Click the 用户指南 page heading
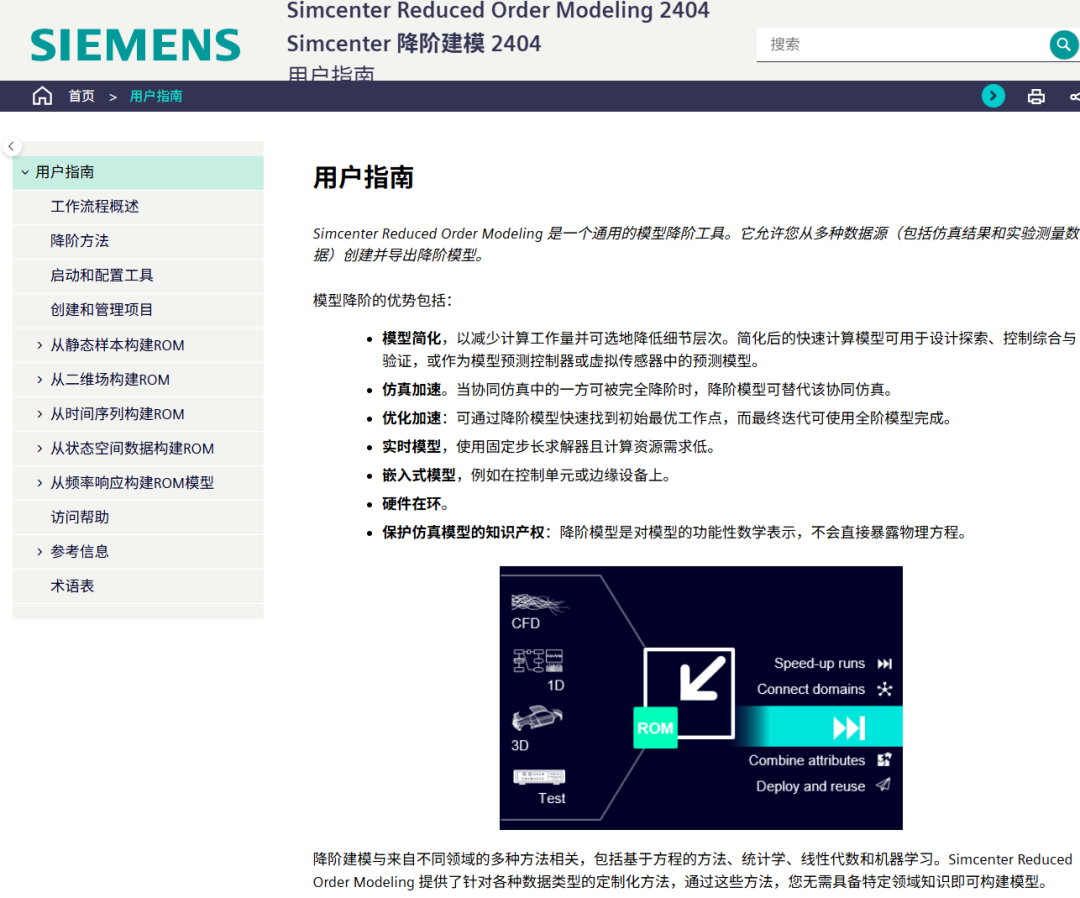Viewport: 1080px width, 898px height. click(364, 178)
